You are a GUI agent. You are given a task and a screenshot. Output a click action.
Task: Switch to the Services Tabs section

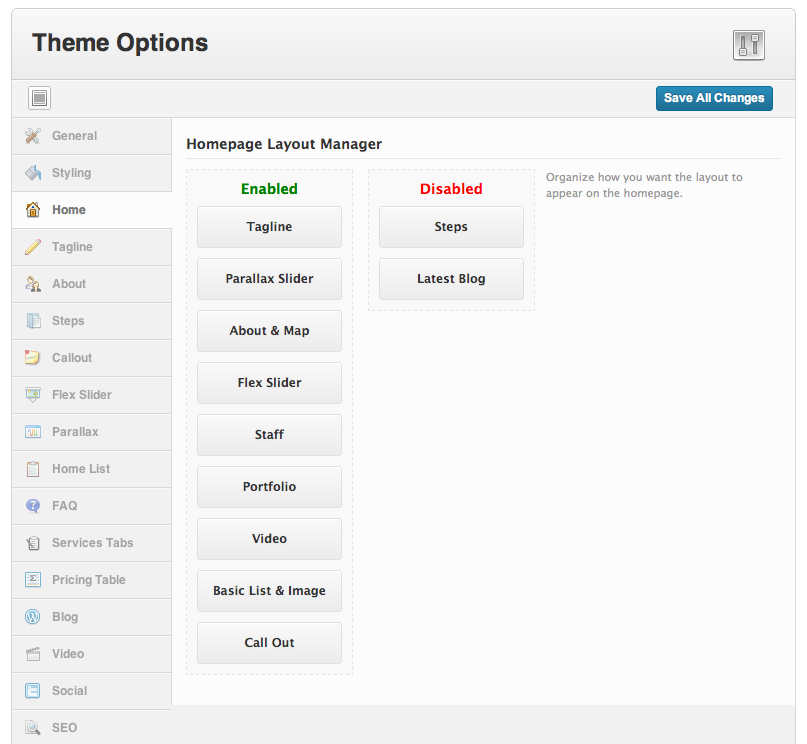(92, 543)
